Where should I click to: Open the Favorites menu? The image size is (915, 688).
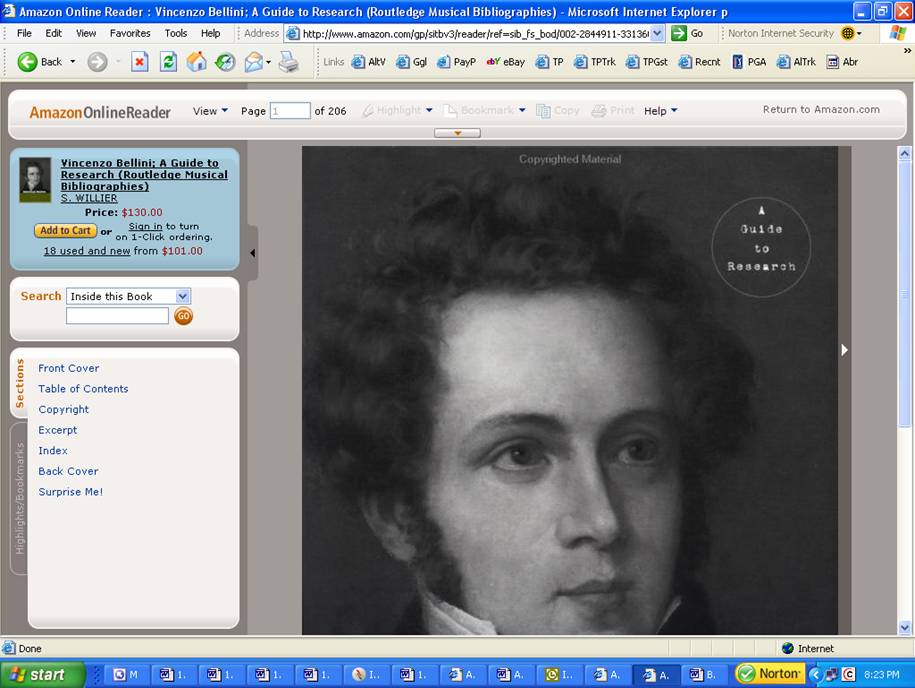click(130, 33)
